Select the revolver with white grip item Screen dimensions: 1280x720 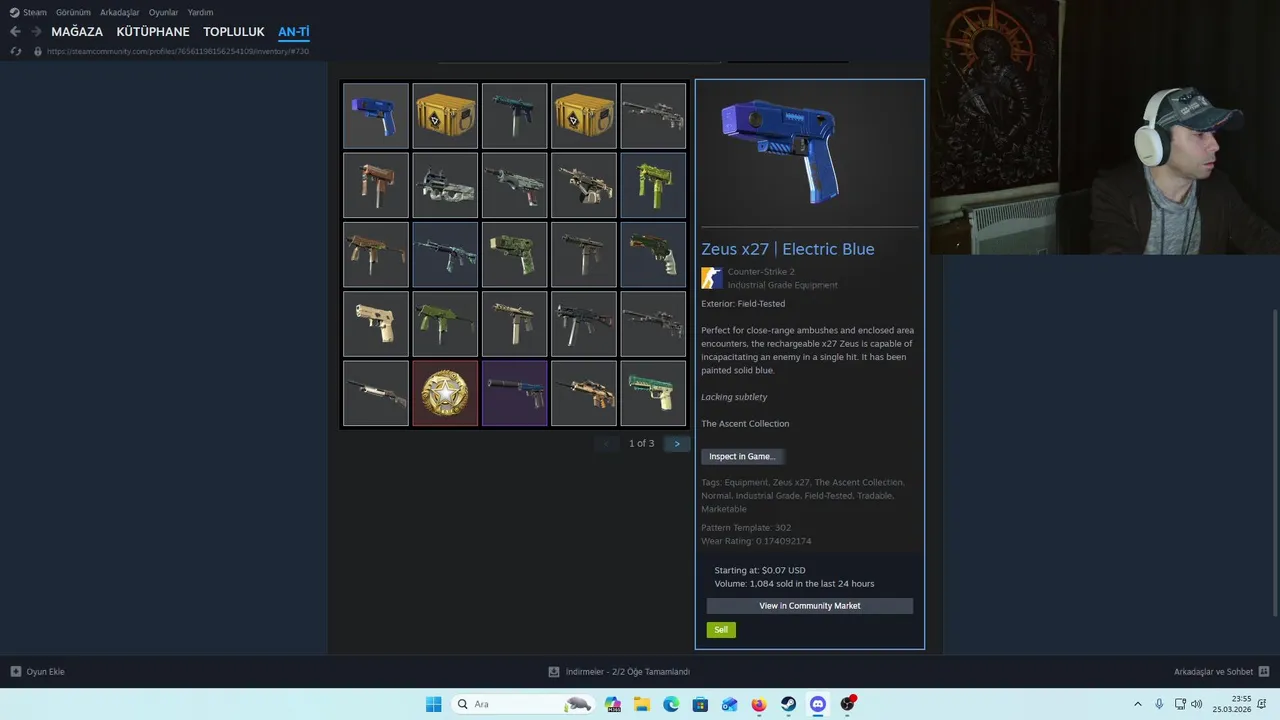click(653, 254)
